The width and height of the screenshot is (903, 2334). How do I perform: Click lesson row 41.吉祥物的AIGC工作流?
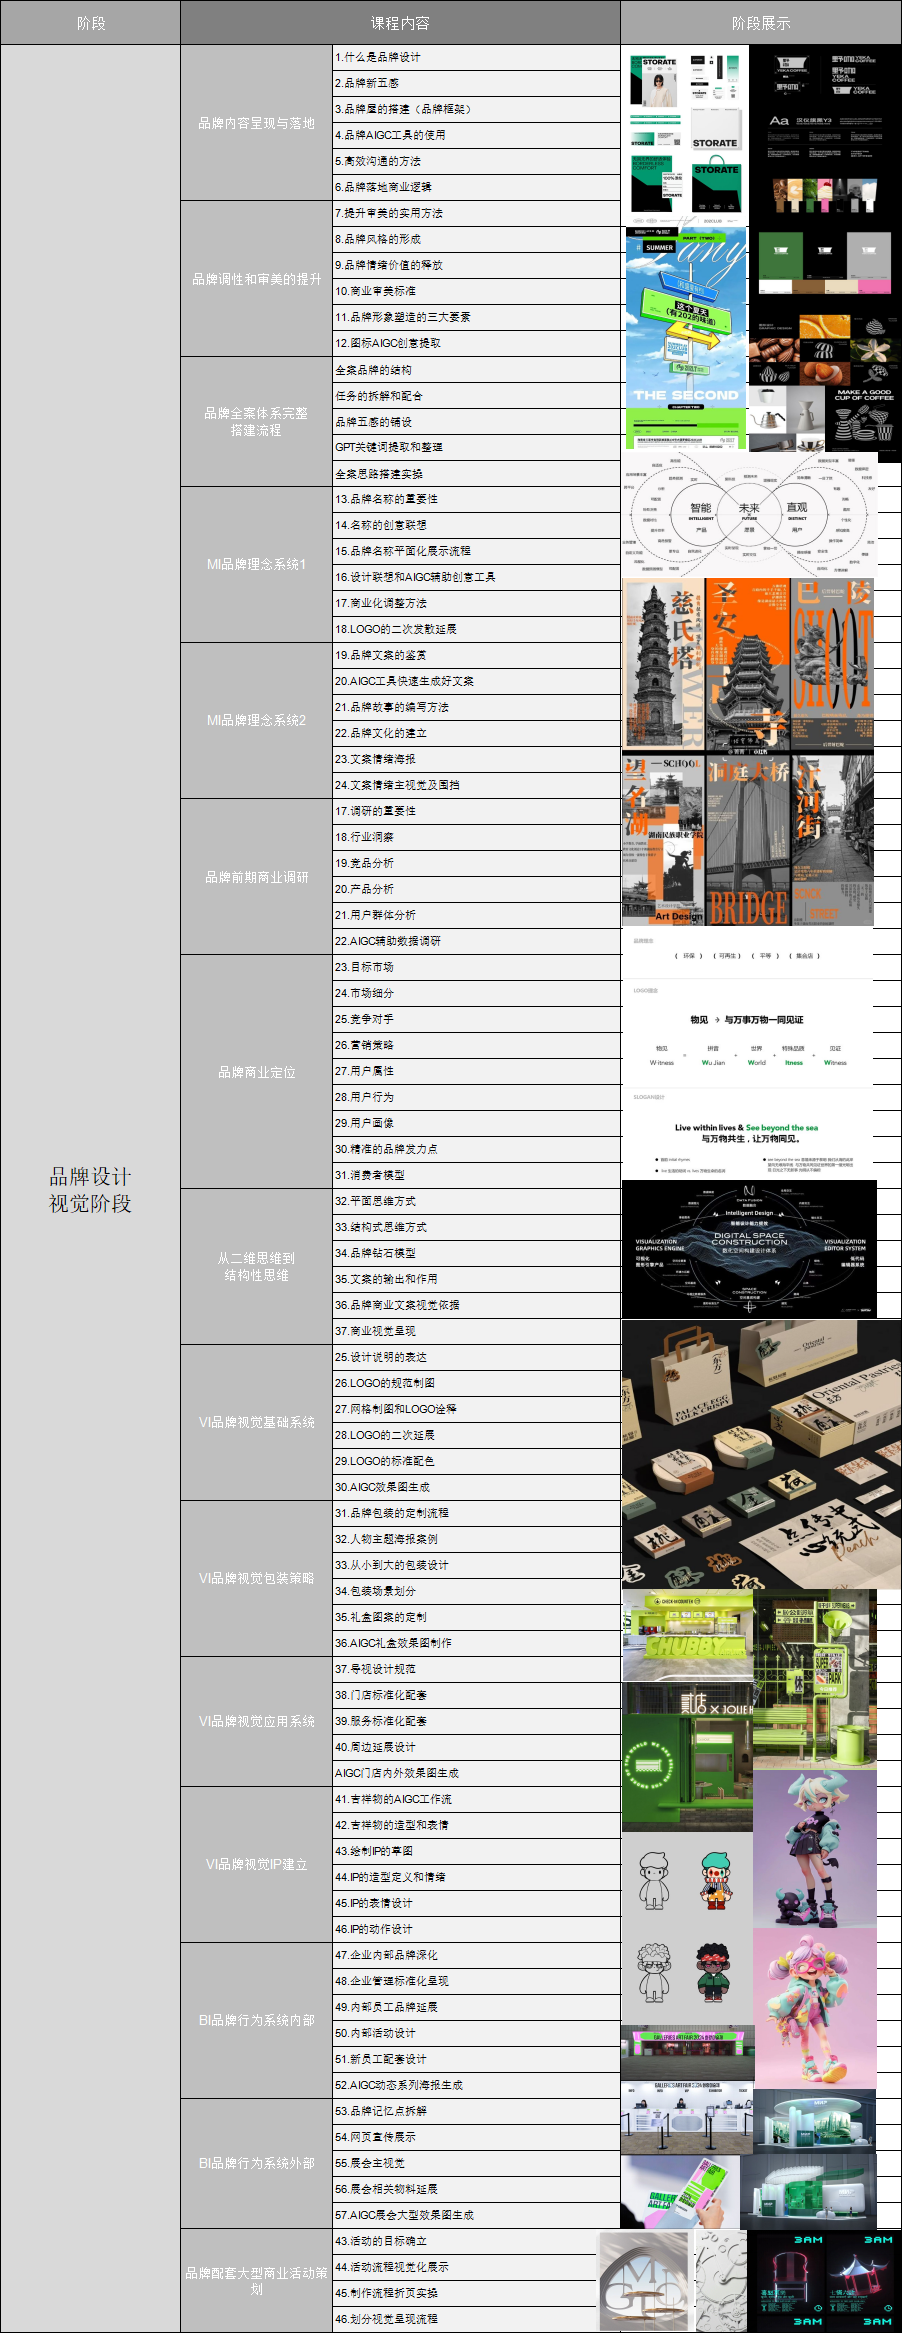476,1799
